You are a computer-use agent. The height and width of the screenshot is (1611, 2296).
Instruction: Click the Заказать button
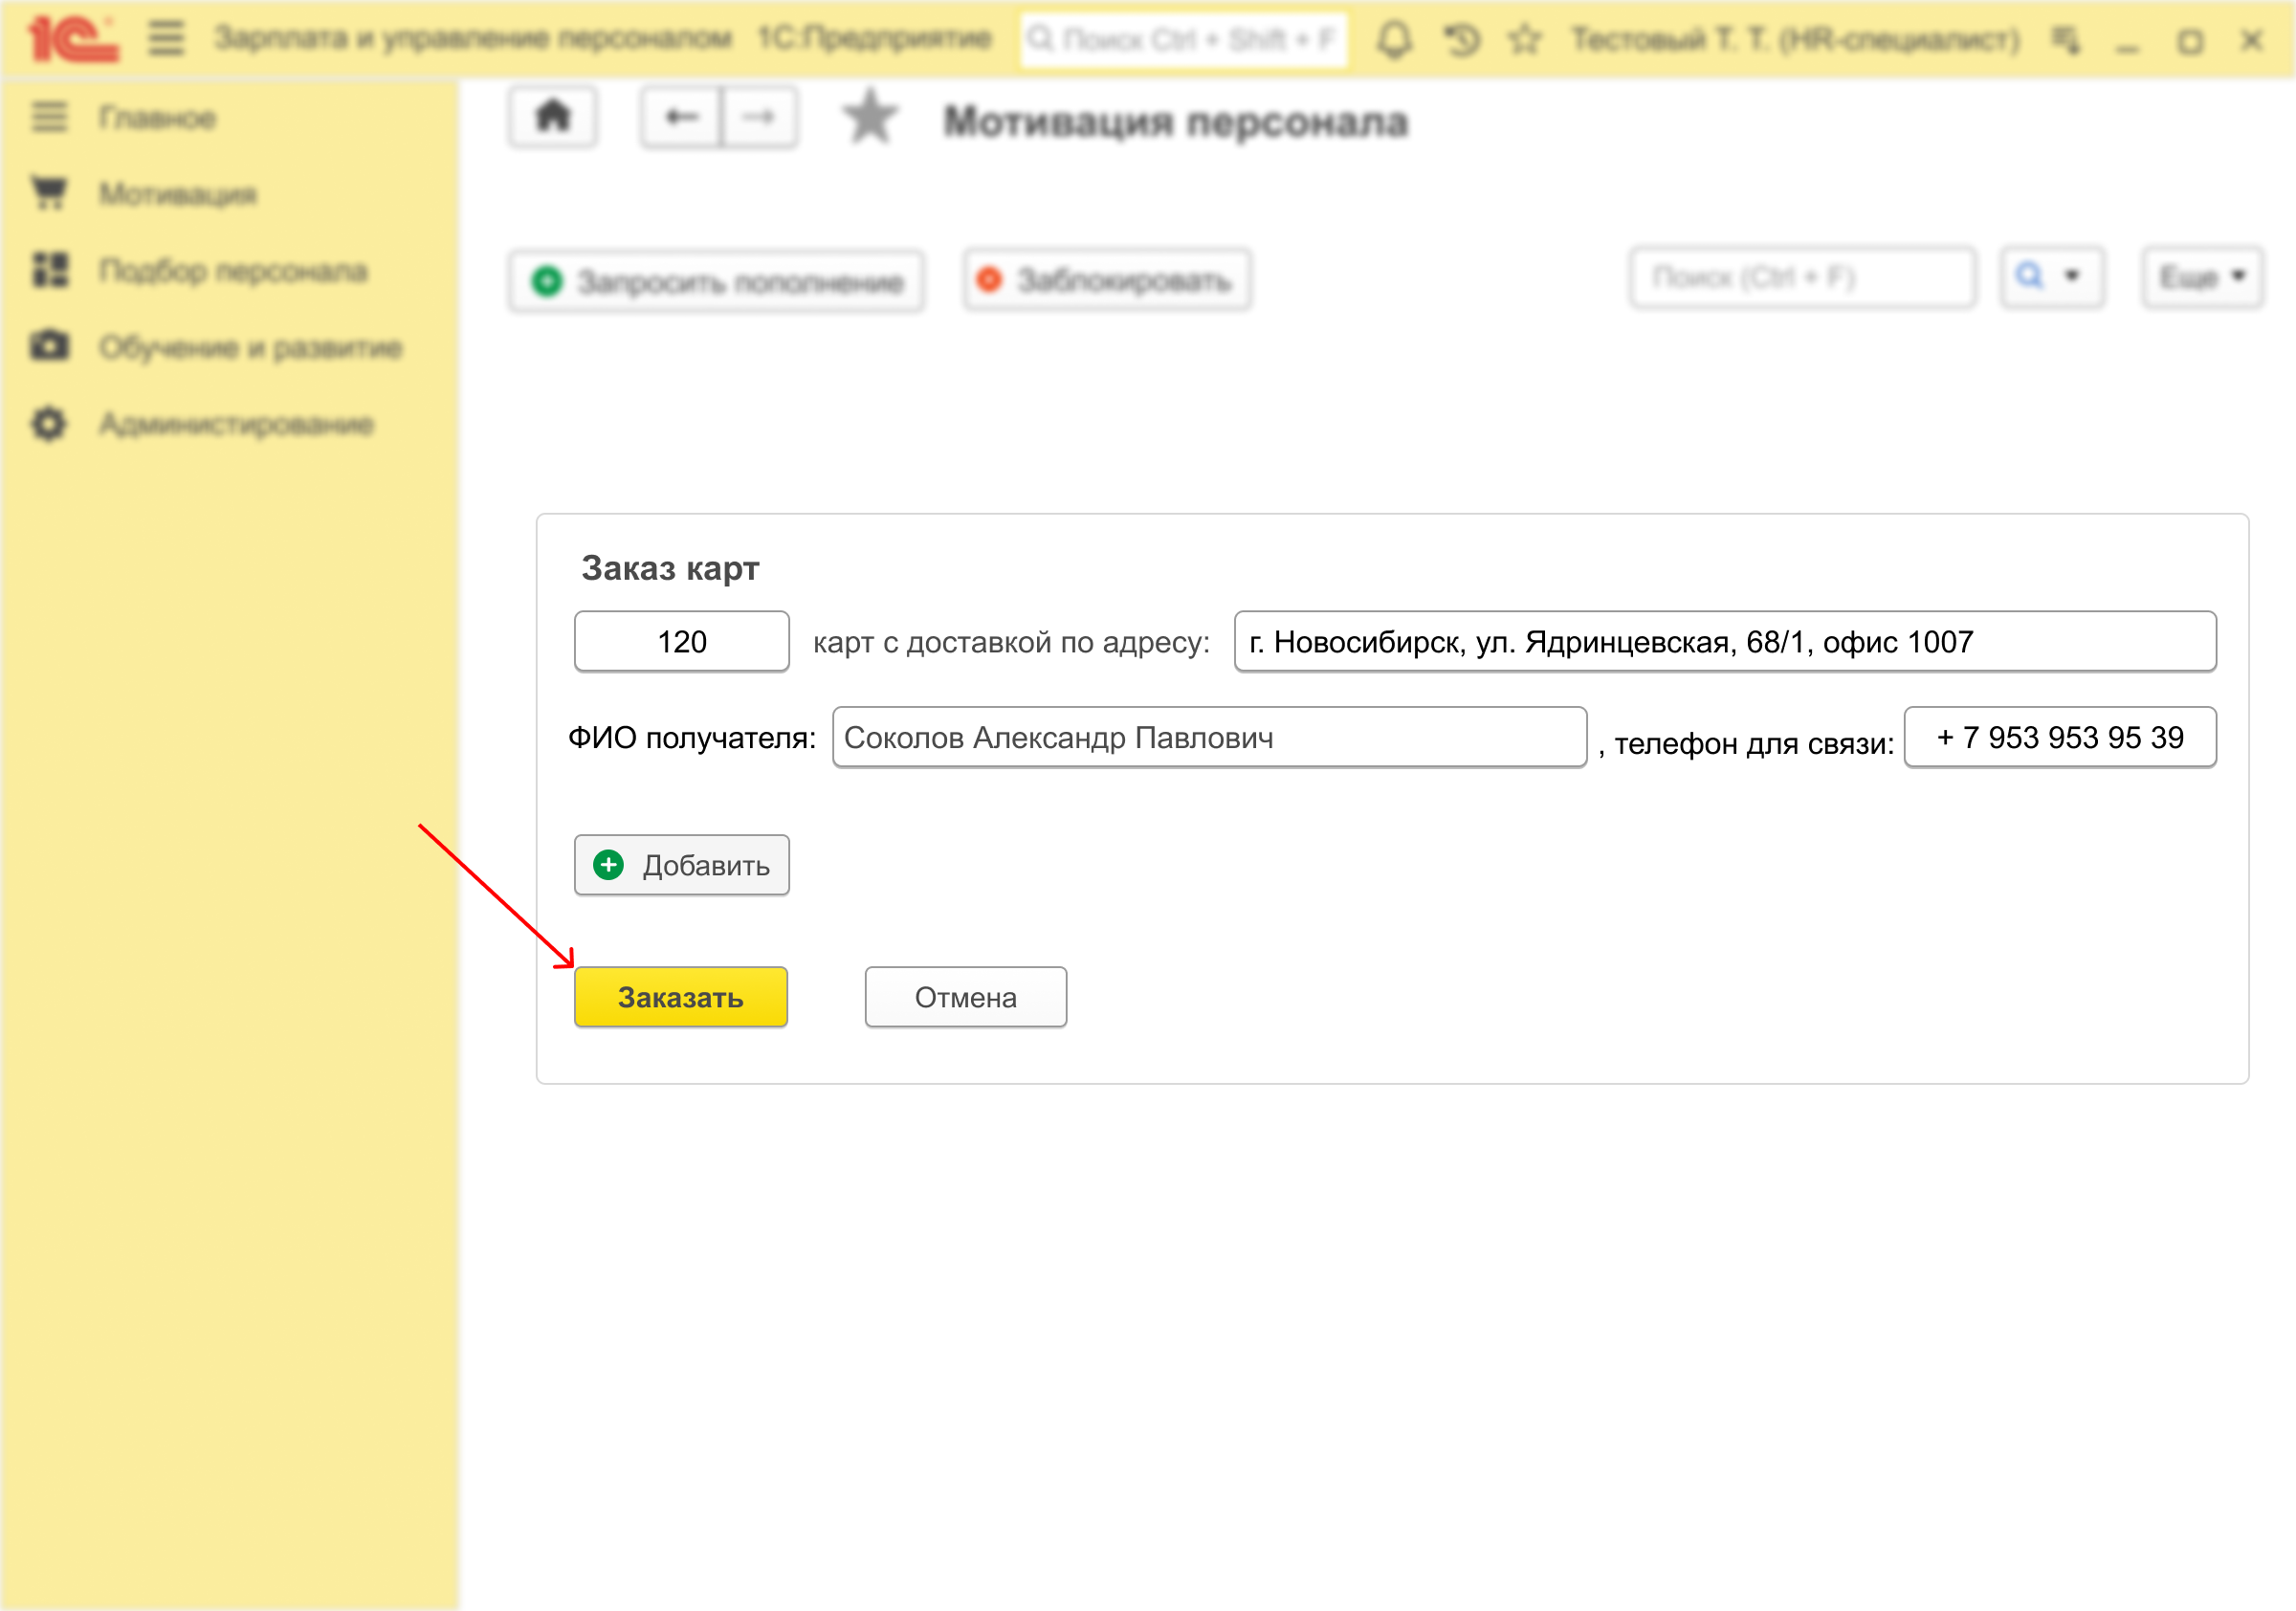tap(680, 997)
